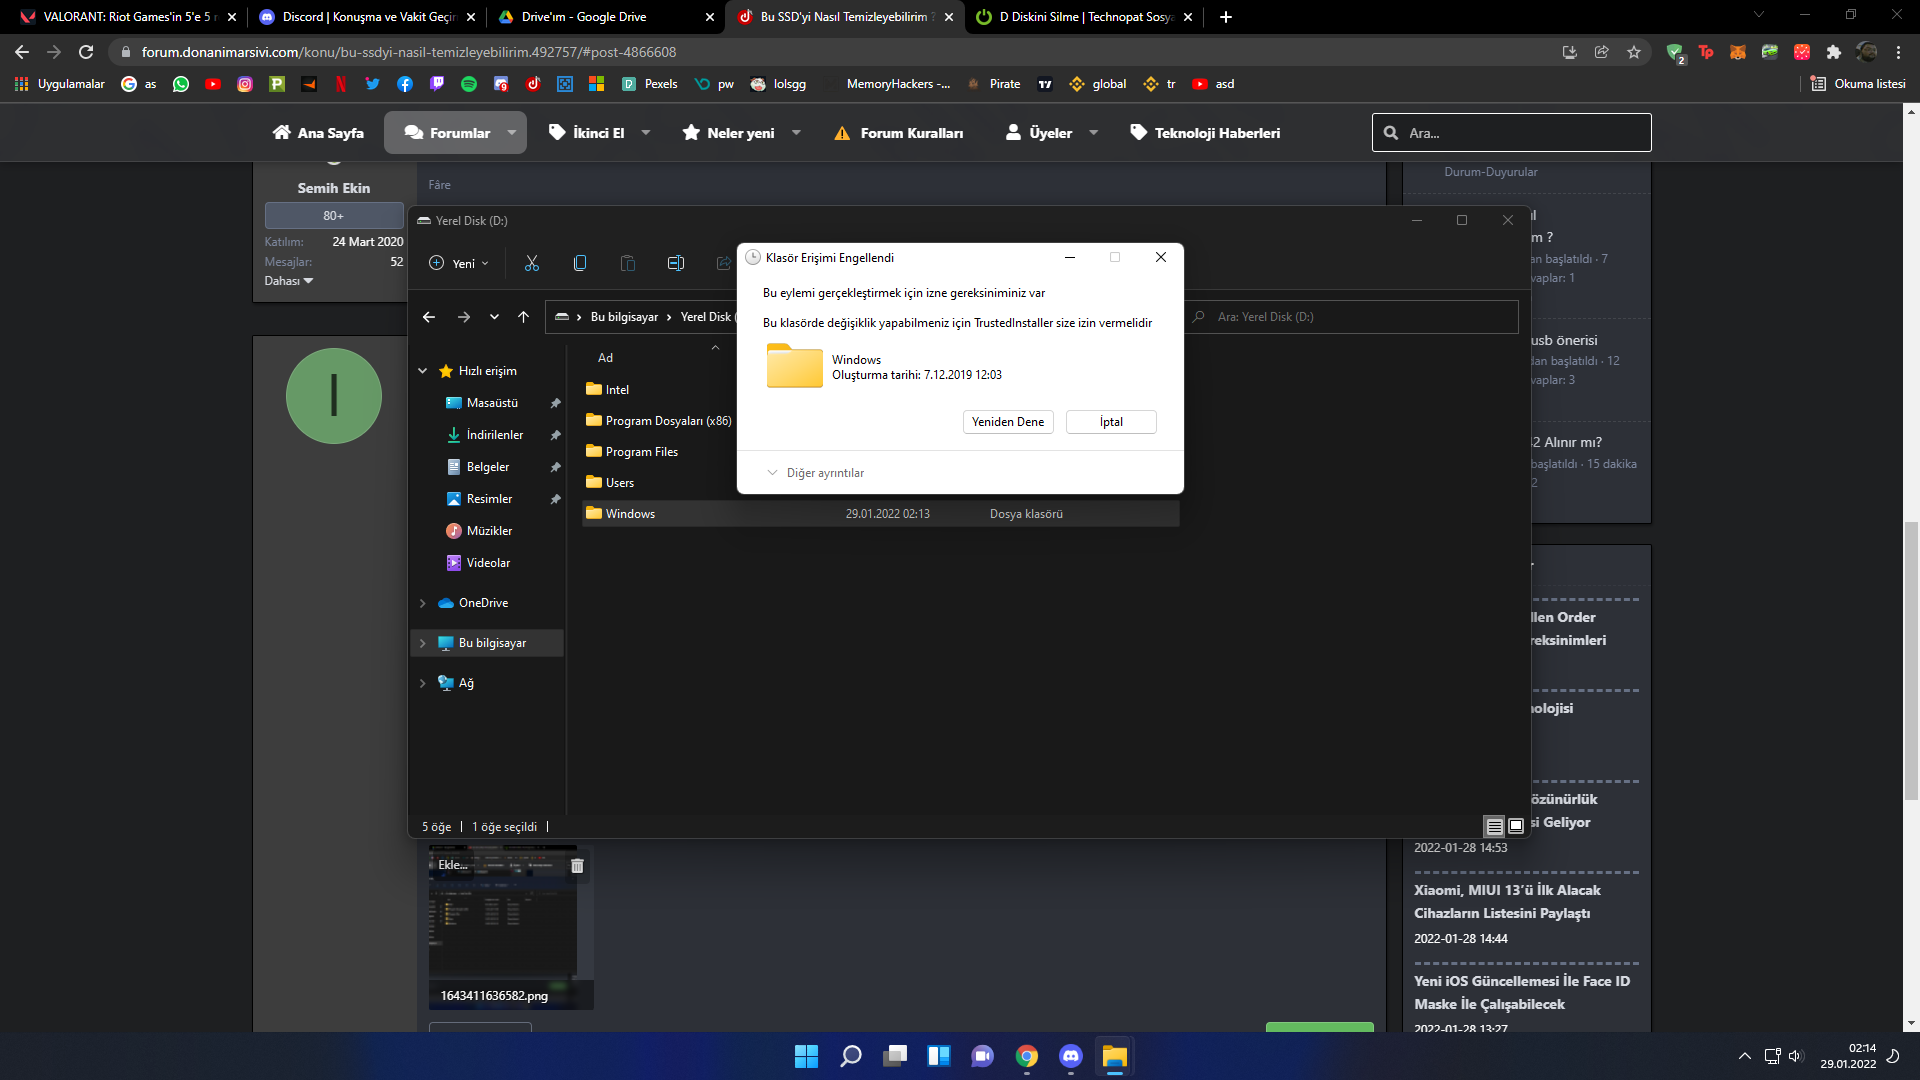The image size is (1920, 1080).
Task: Switch Explorer to large thumbnails view icon
Action: coord(1516,826)
